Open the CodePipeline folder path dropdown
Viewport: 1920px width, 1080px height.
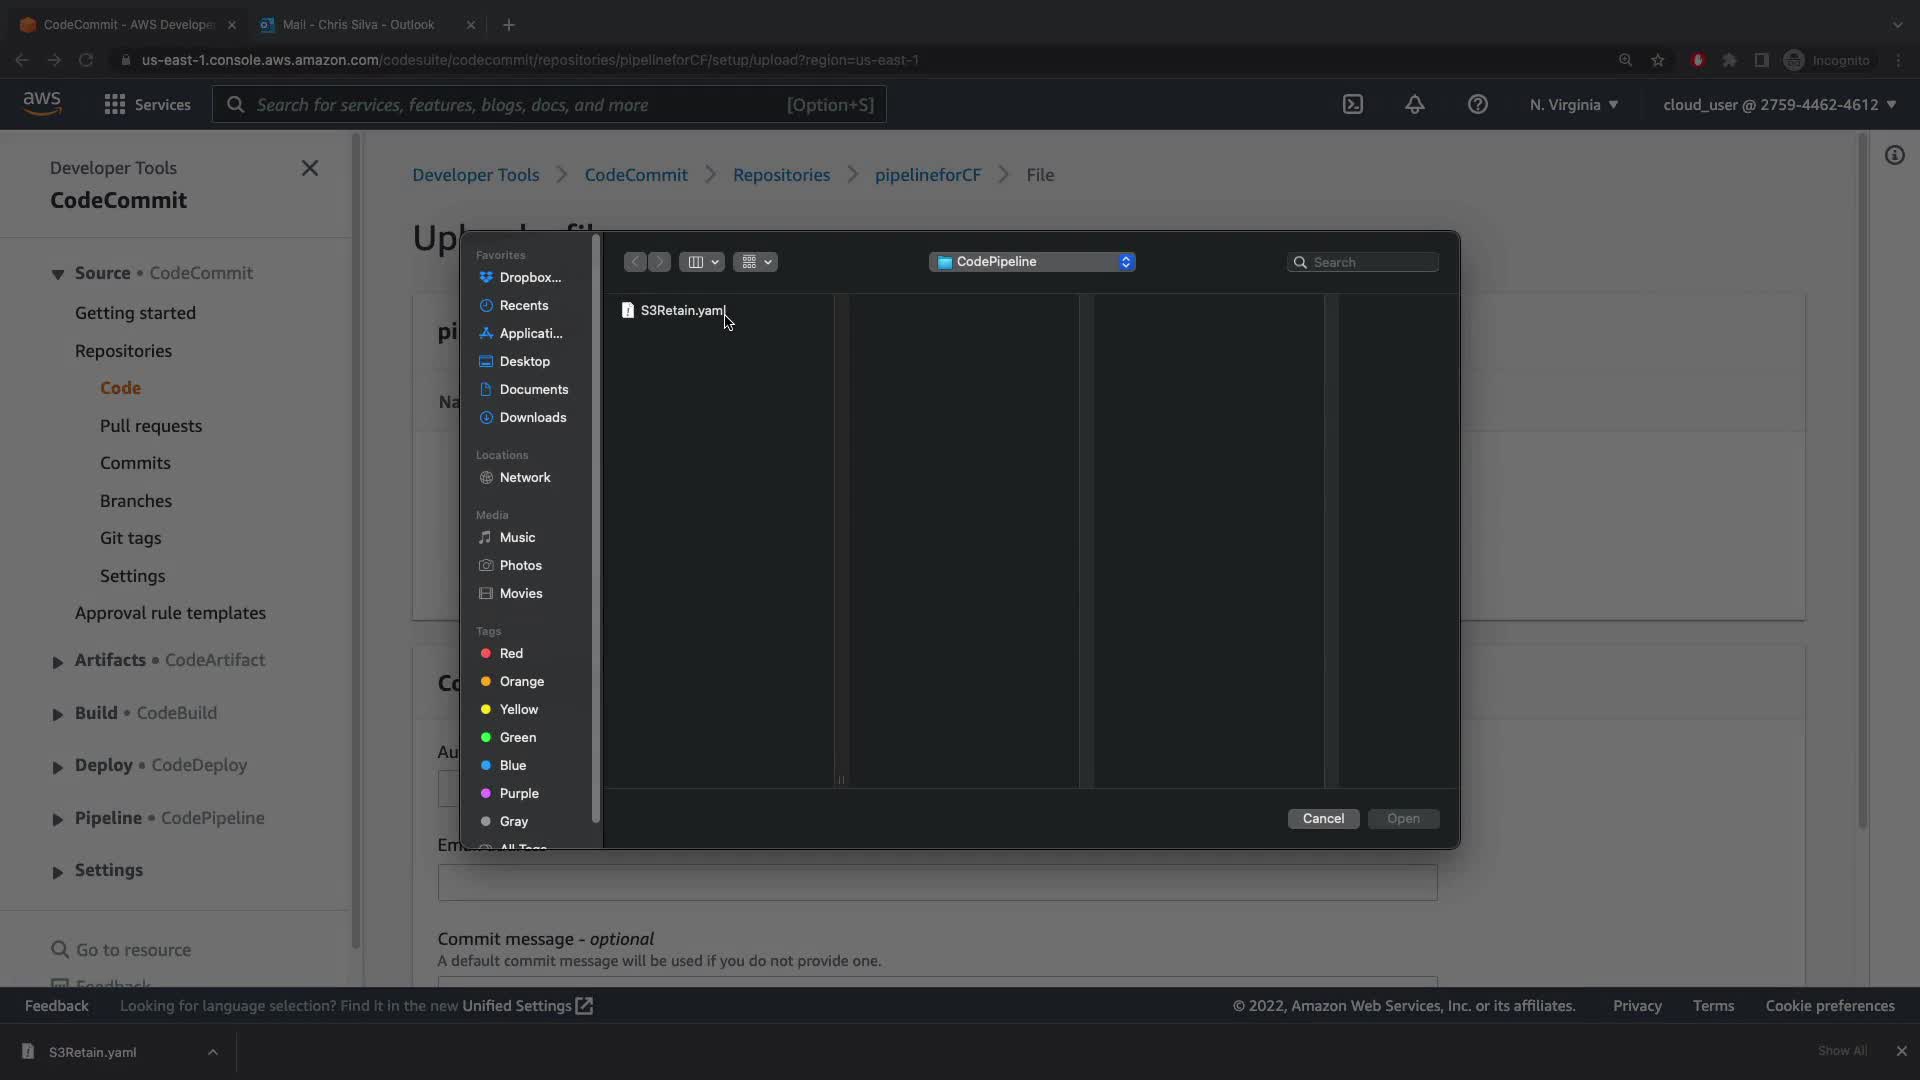coord(1032,262)
